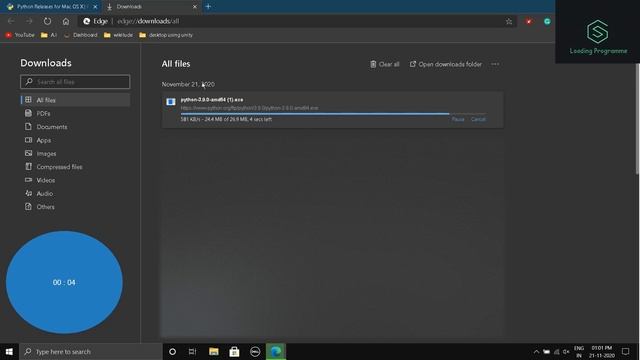Screen dimensions: 640x360
Task: Open Dashboard bookmark
Action: [x=81, y=35]
